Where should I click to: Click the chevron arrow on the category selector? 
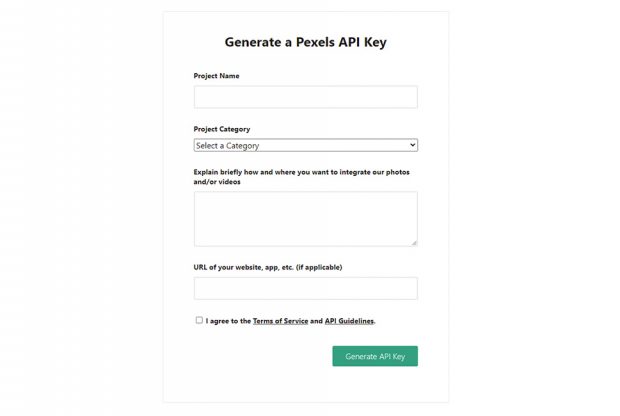pos(412,145)
